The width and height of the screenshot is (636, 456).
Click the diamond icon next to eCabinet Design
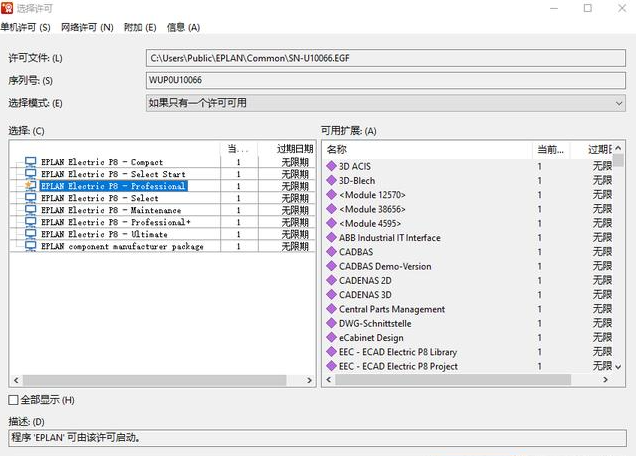(x=331, y=338)
